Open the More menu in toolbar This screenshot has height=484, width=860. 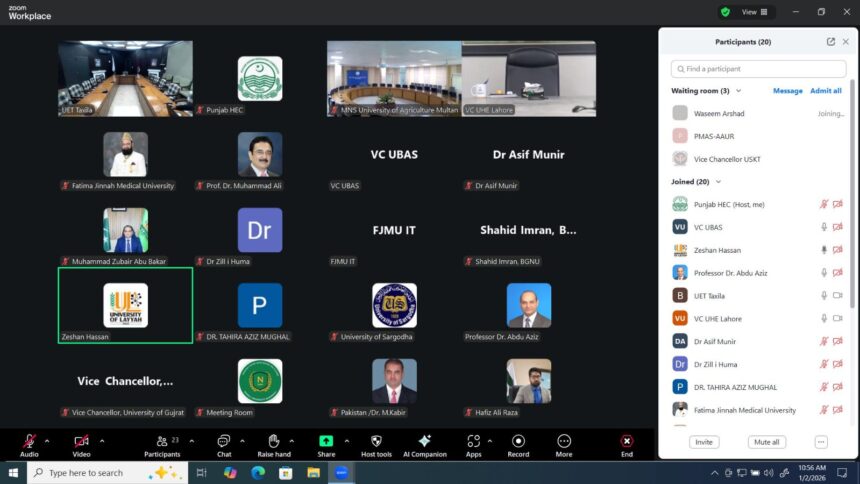coord(564,441)
